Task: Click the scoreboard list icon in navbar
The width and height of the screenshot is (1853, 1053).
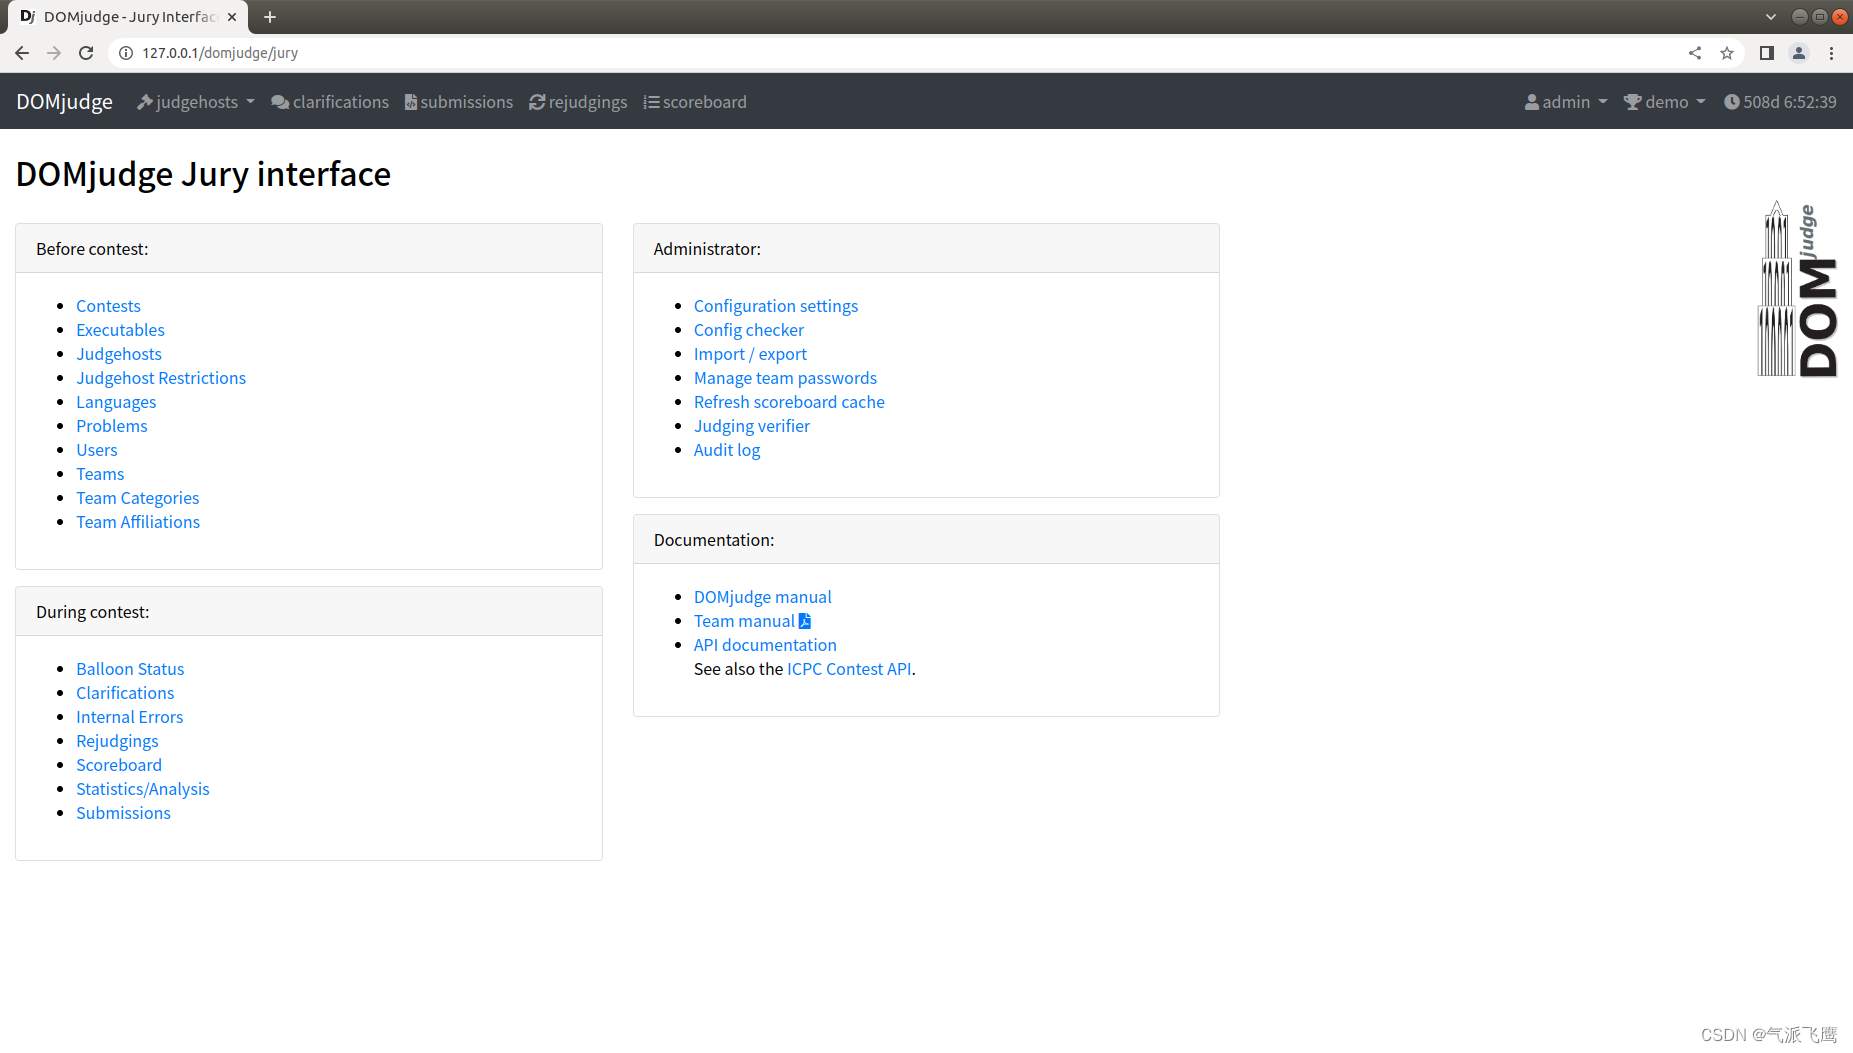Action: (652, 101)
